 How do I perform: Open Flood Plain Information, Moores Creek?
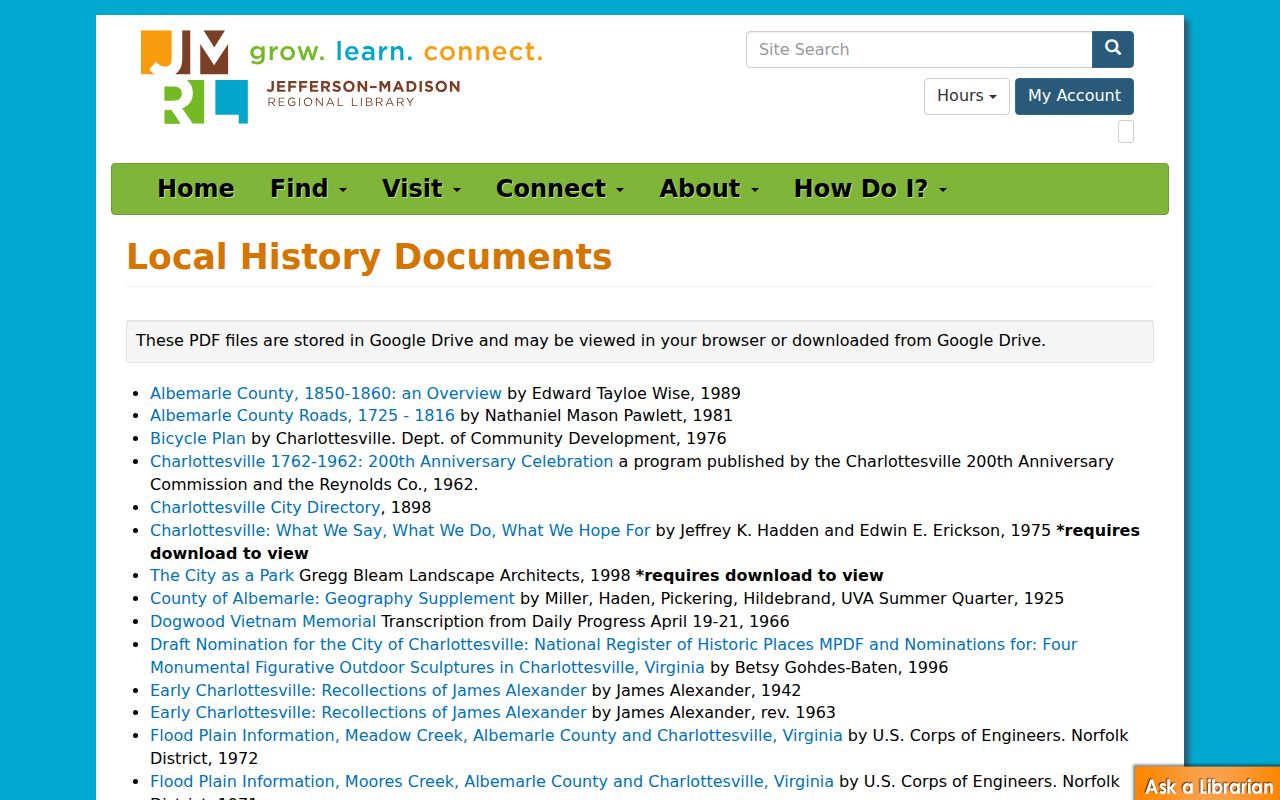tap(491, 781)
